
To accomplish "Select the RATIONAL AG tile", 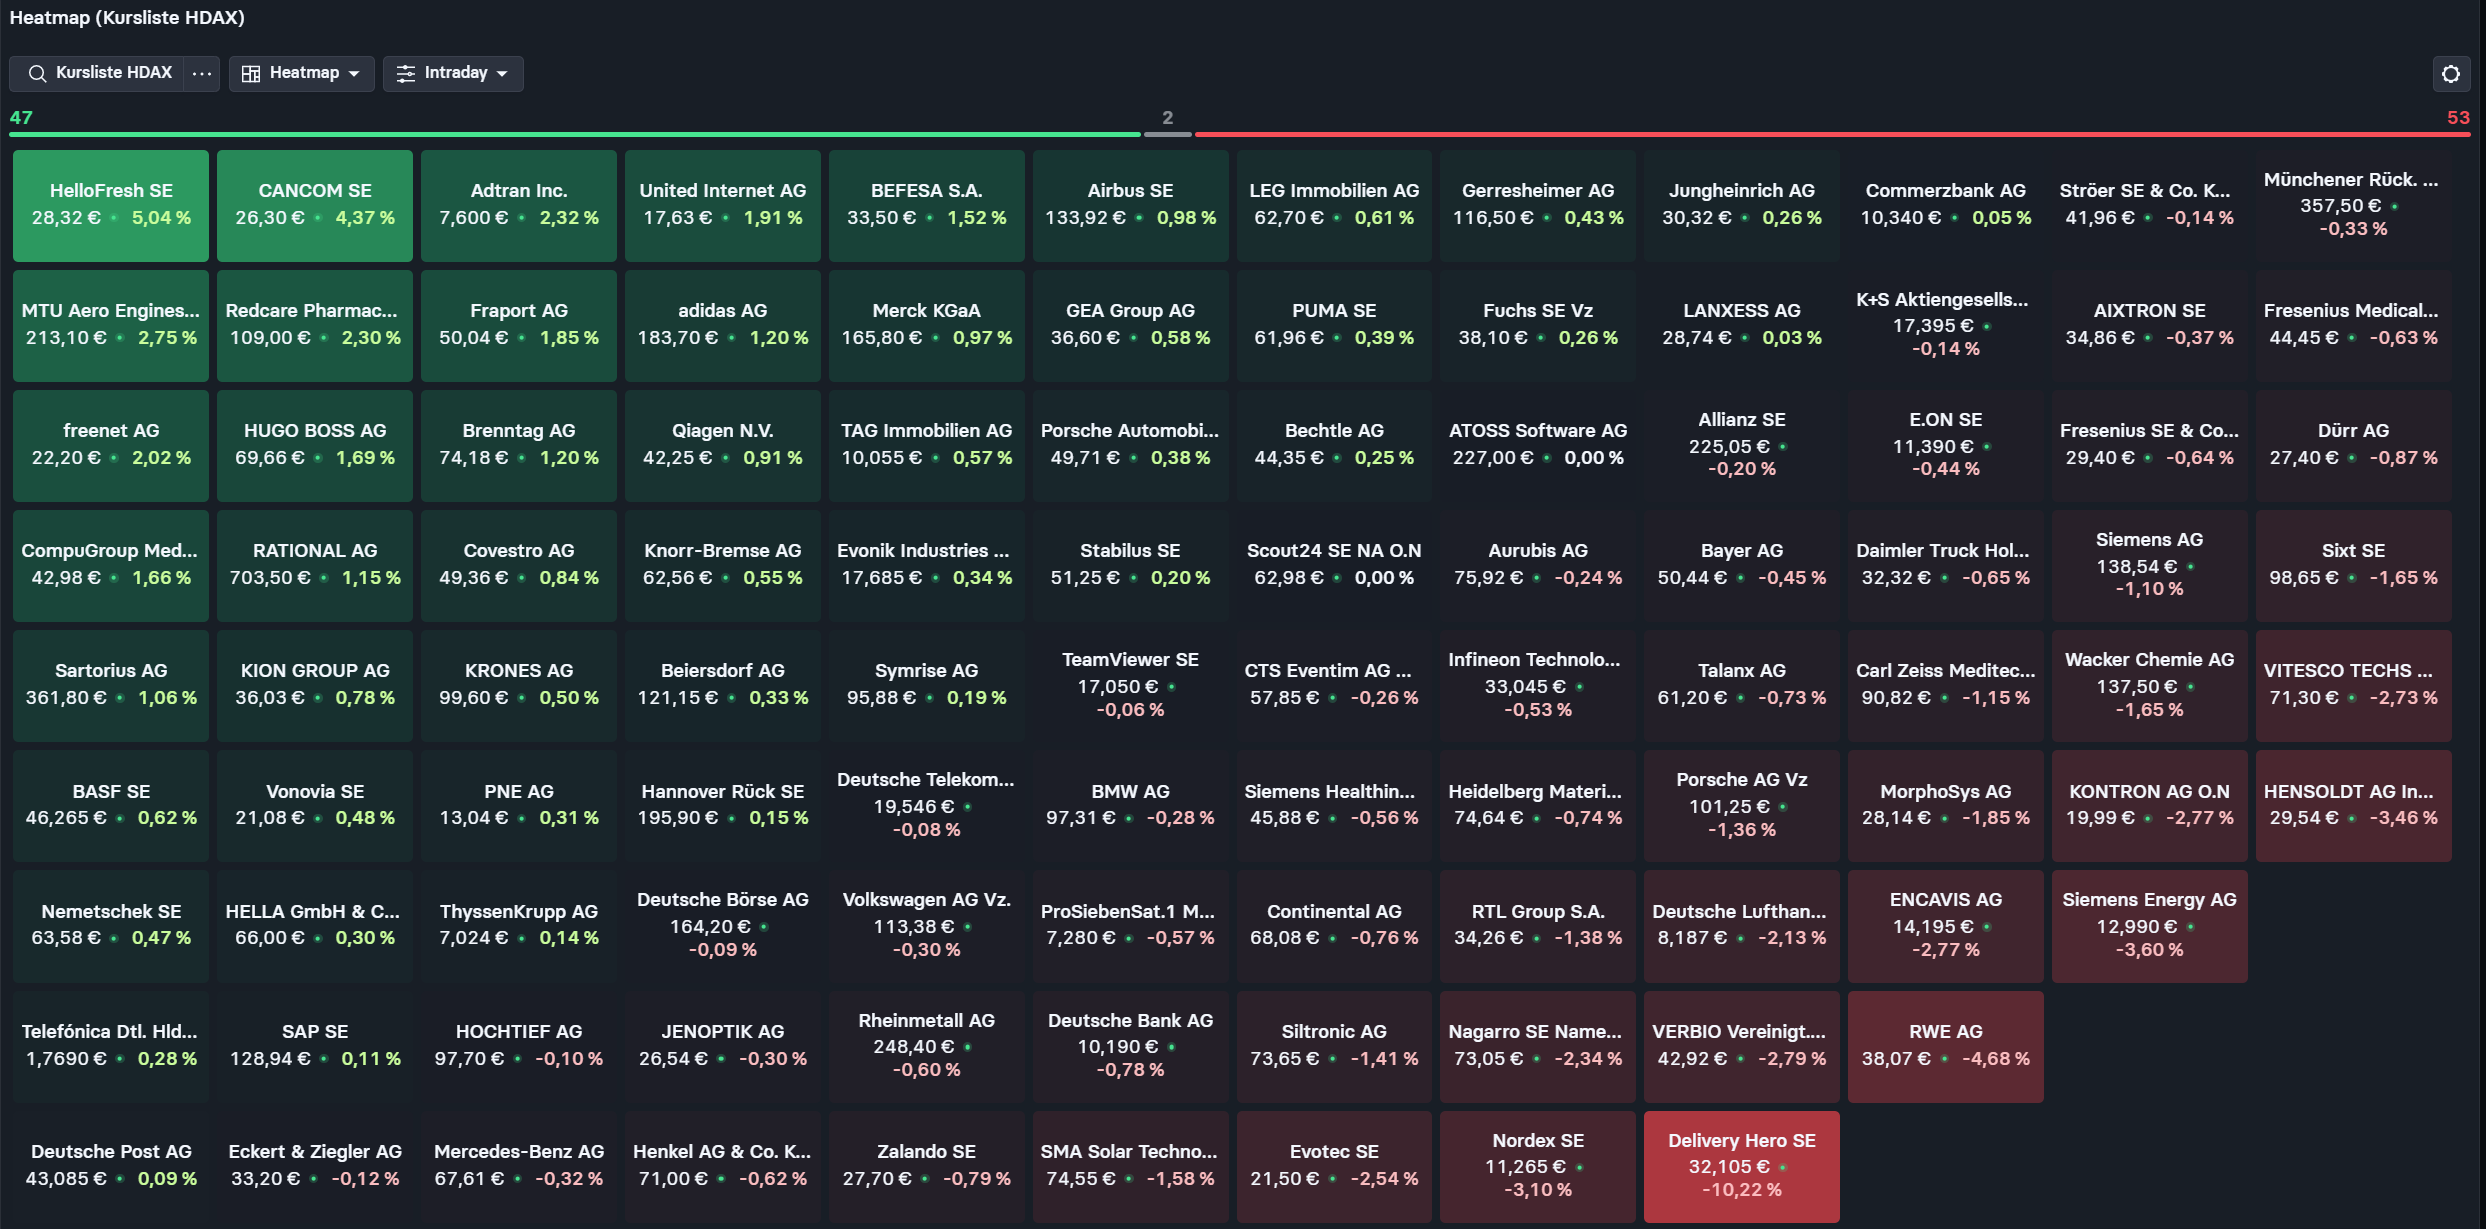I will coord(315,565).
